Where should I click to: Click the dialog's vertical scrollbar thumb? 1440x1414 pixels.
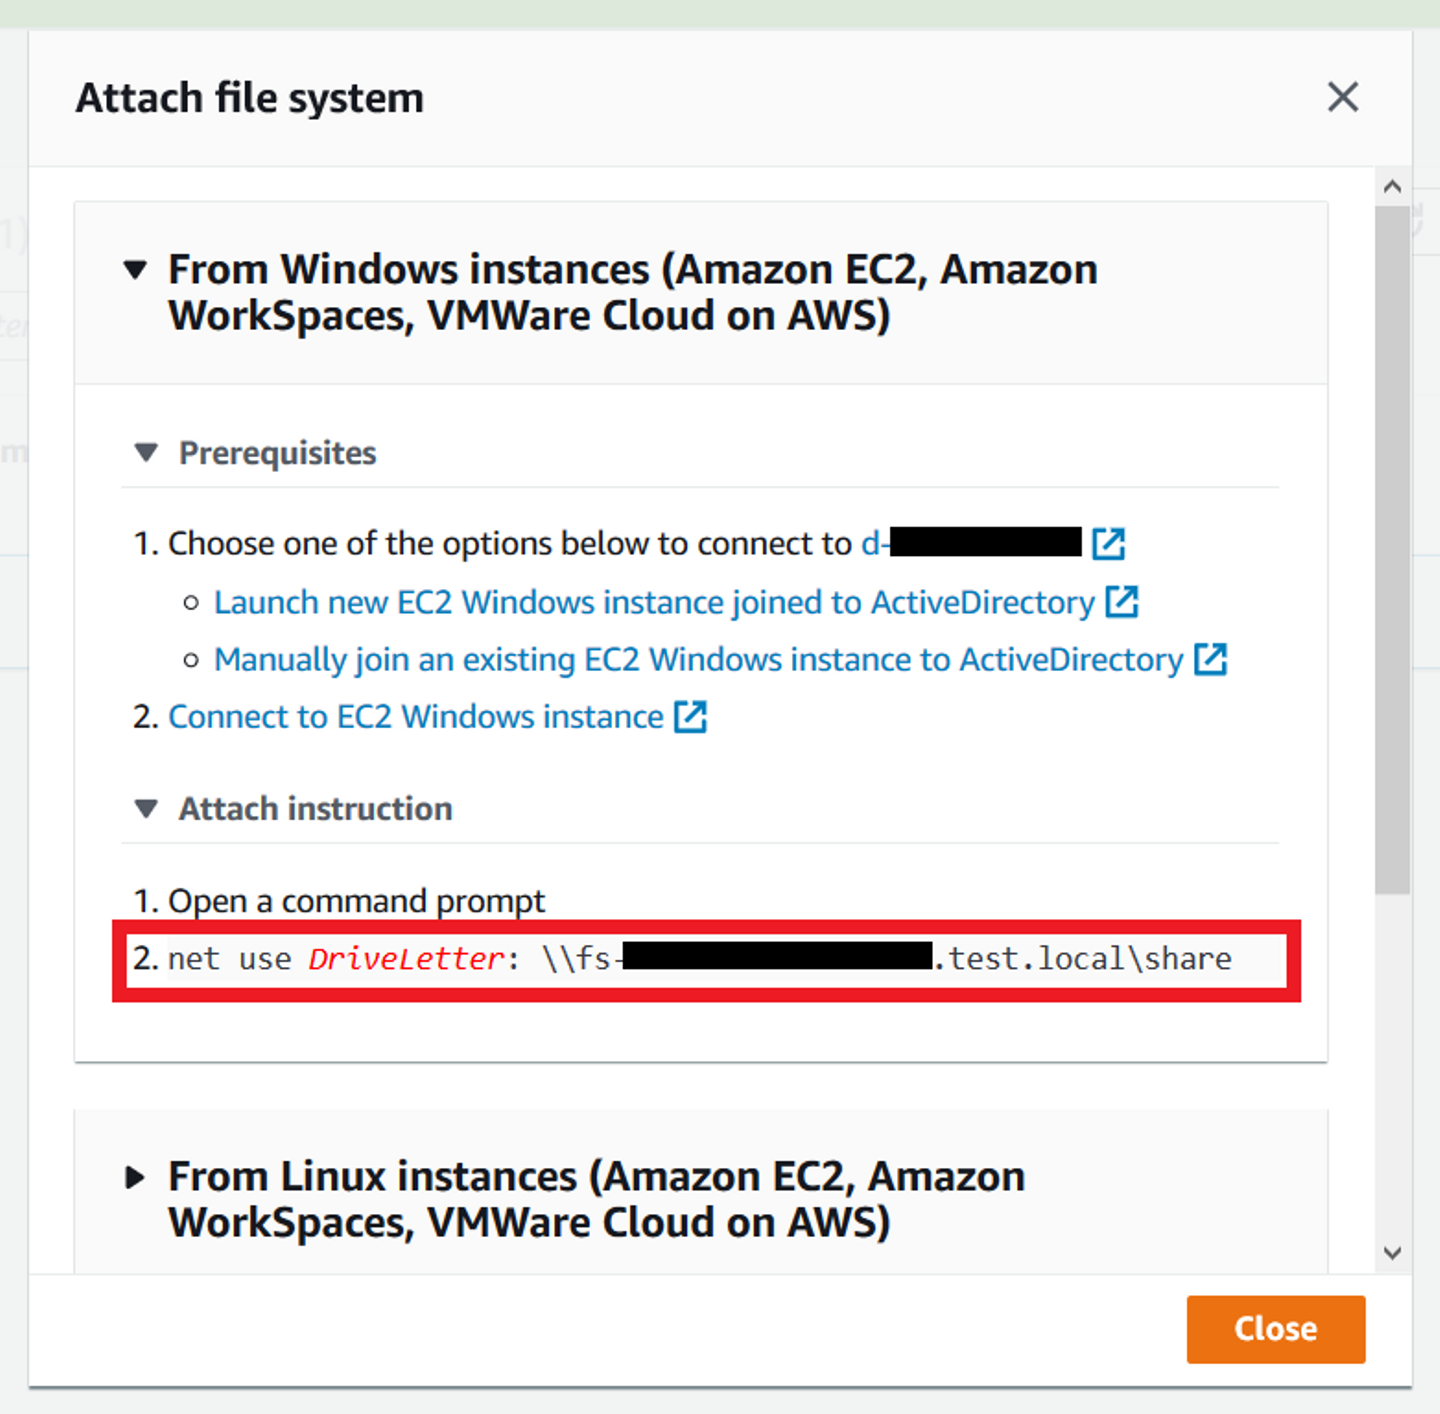click(1392, 550)
